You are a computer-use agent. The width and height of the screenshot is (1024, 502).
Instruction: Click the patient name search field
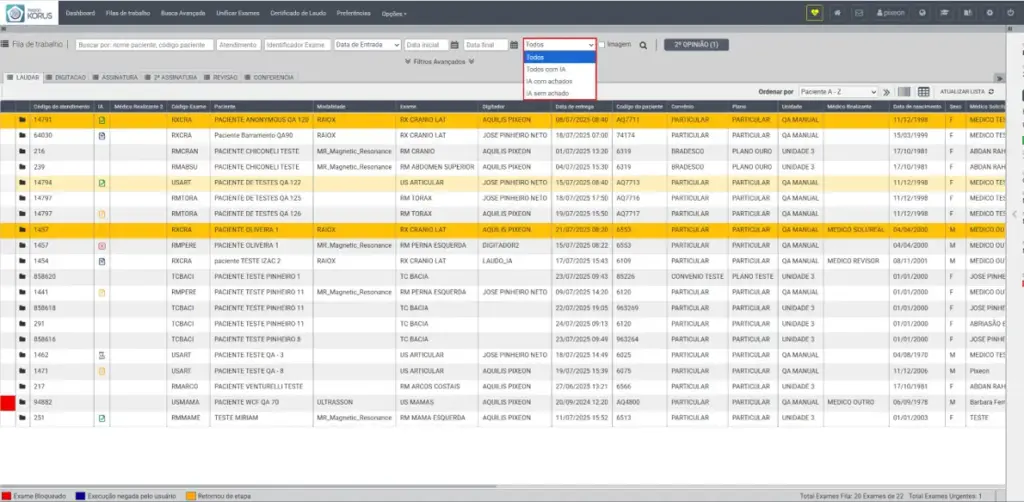pos(144,45)
